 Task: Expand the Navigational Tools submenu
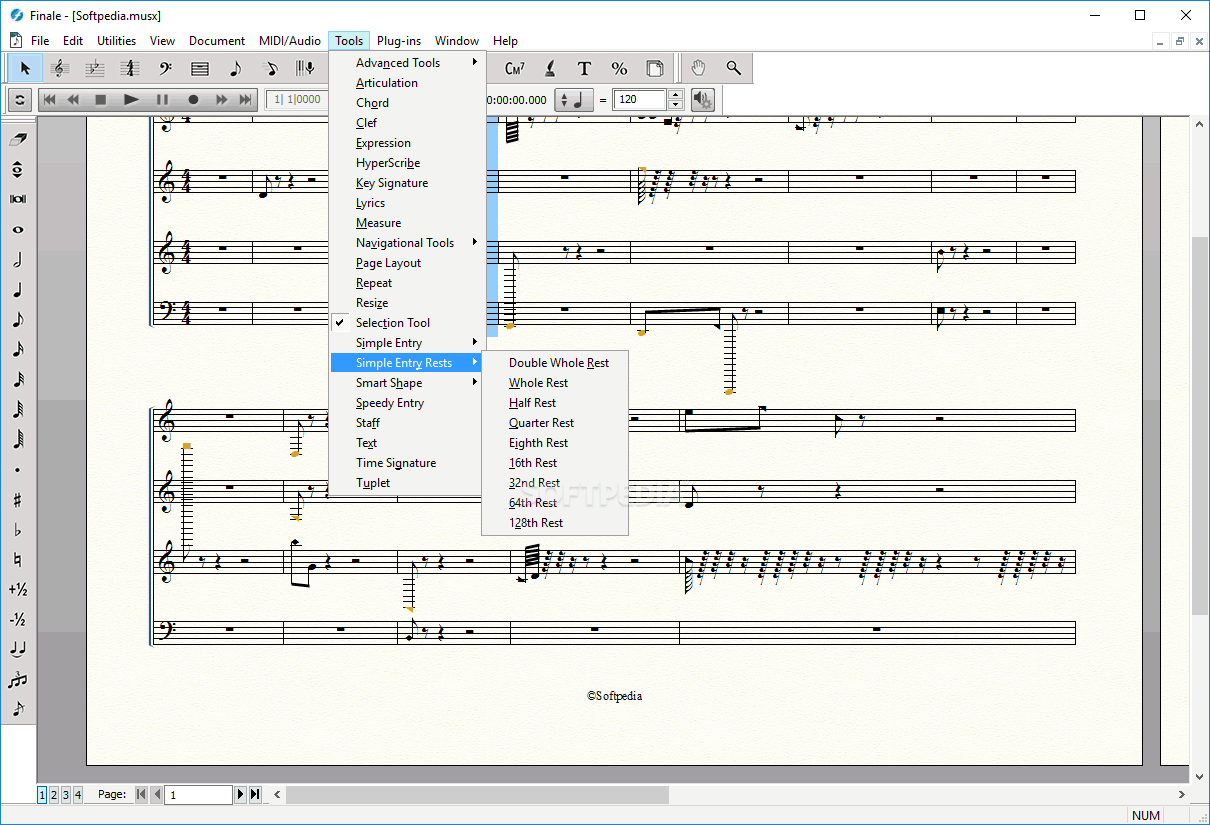(407, 243)
